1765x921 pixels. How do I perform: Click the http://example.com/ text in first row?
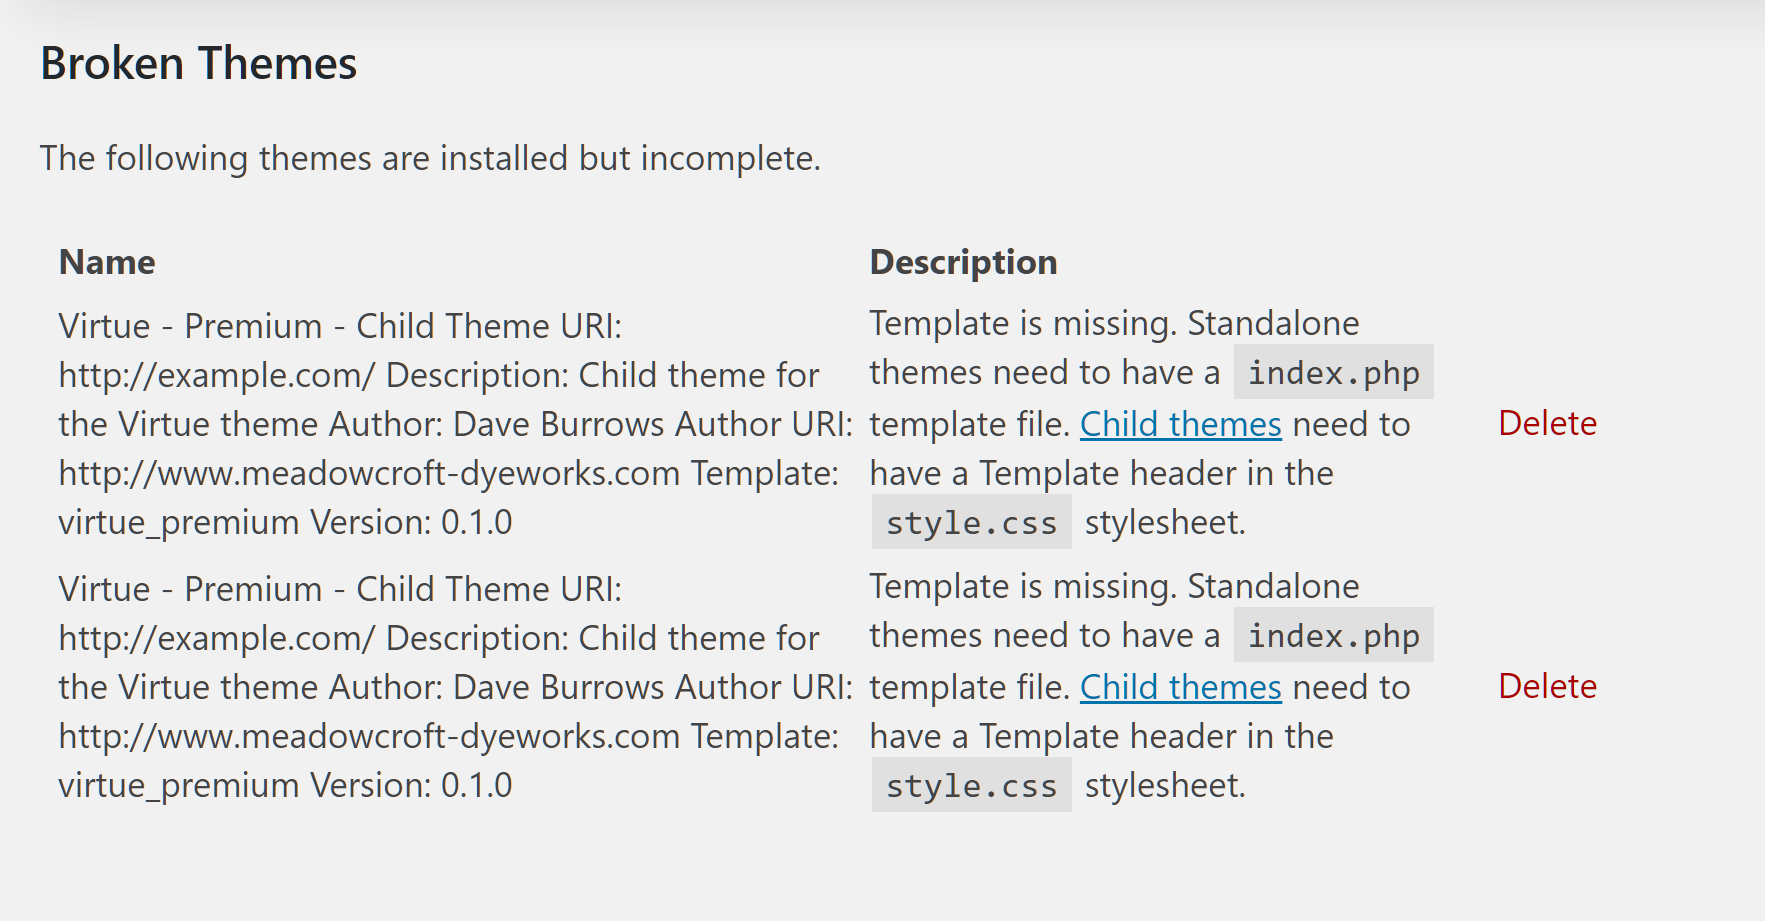point(216,375)
